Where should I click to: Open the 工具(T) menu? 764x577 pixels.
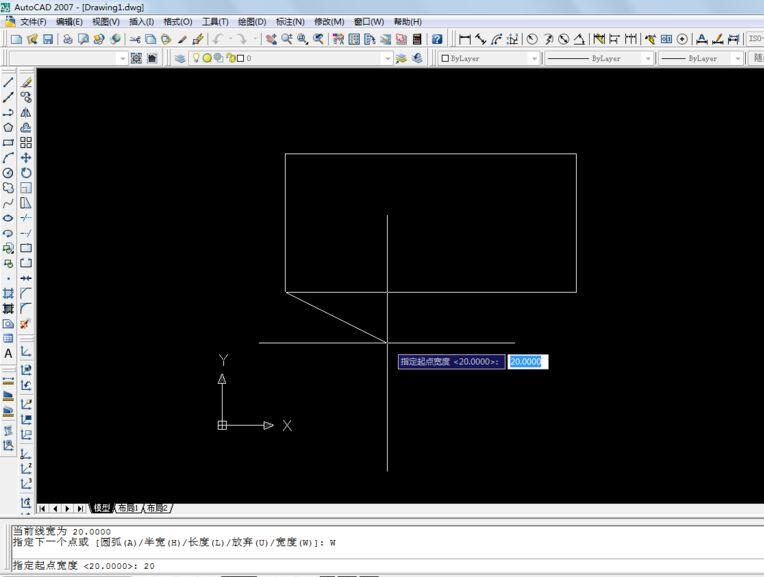coord(215,22)
